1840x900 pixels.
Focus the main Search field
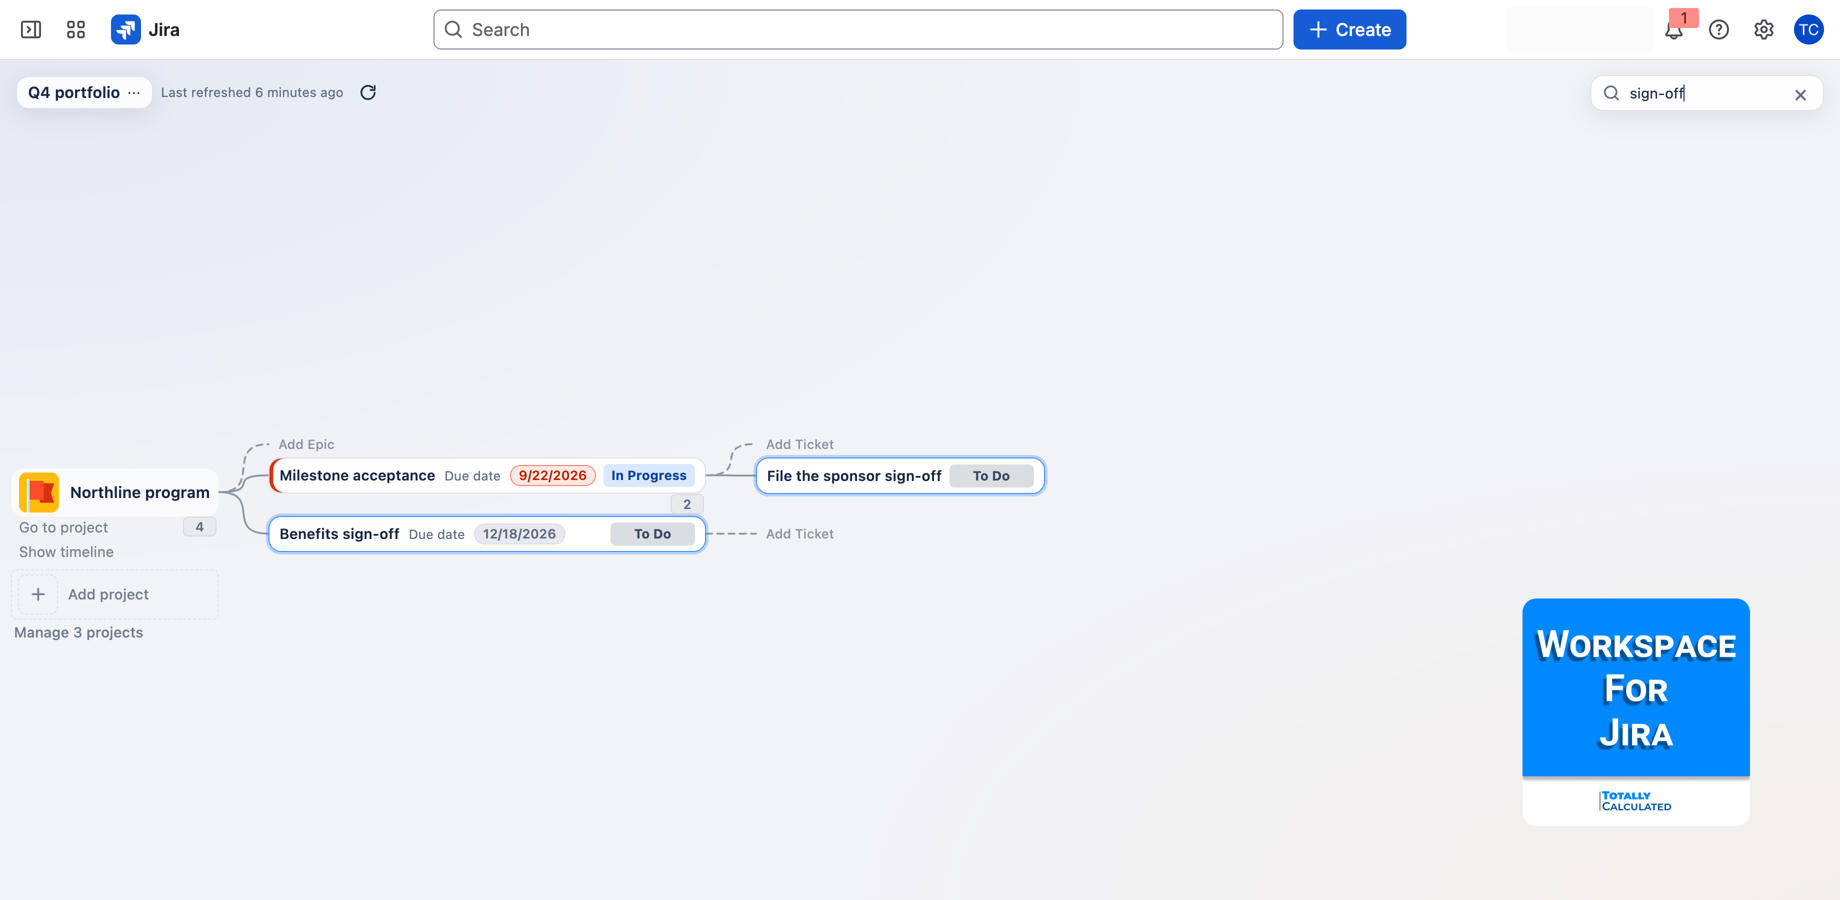click(858, 29)
